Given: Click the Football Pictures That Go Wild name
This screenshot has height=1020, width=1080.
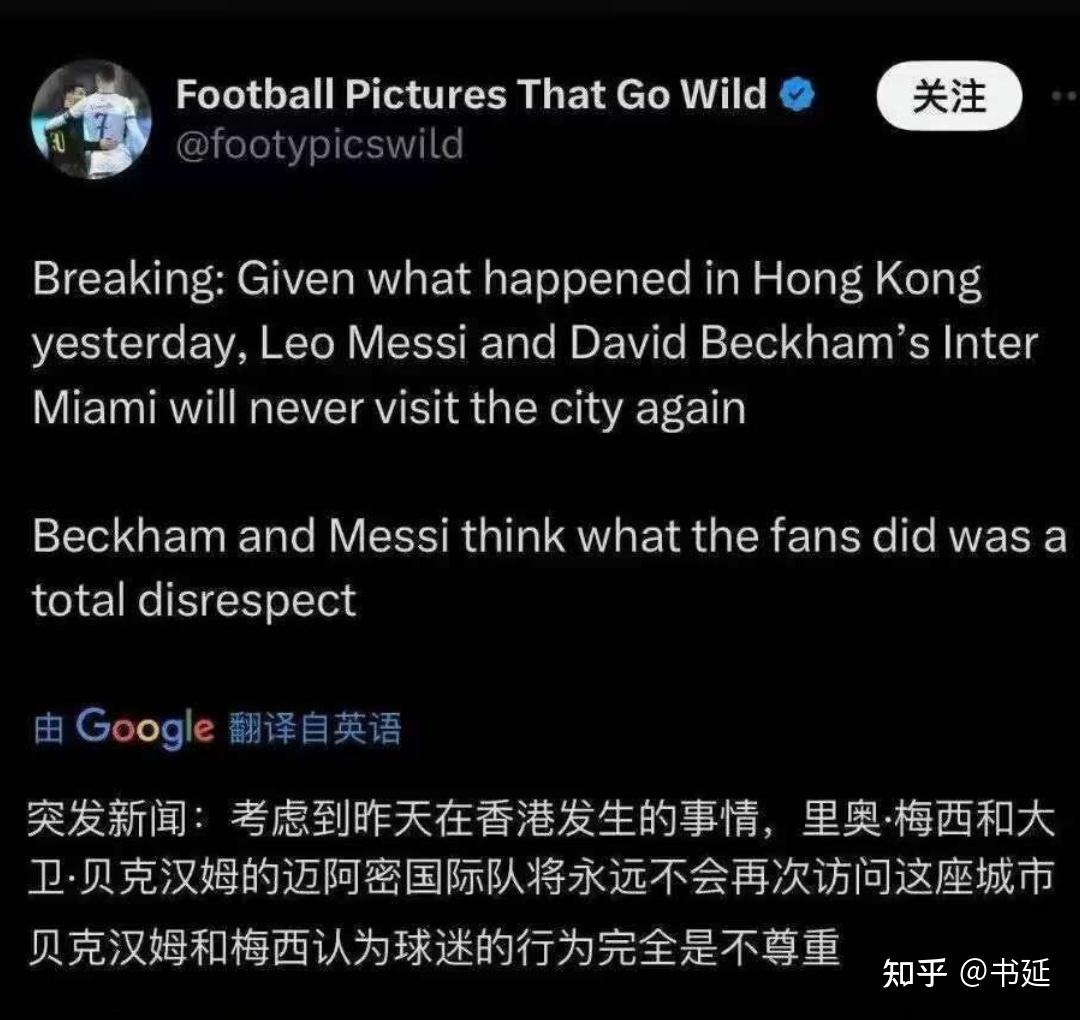Looking at the screenshot, I should 471,94.
